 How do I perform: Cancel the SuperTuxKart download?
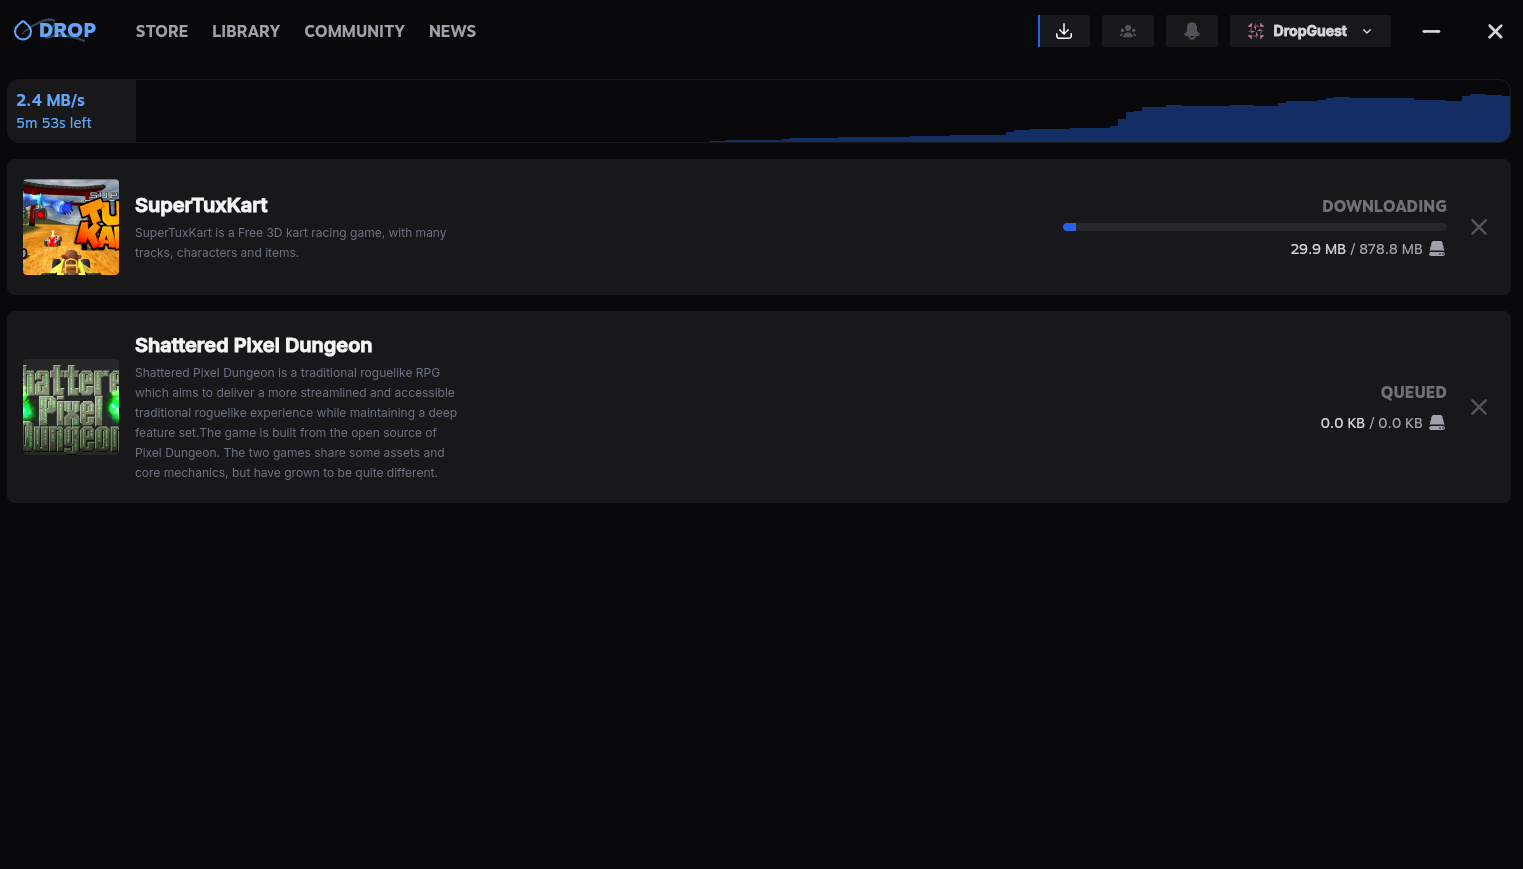1478,227
